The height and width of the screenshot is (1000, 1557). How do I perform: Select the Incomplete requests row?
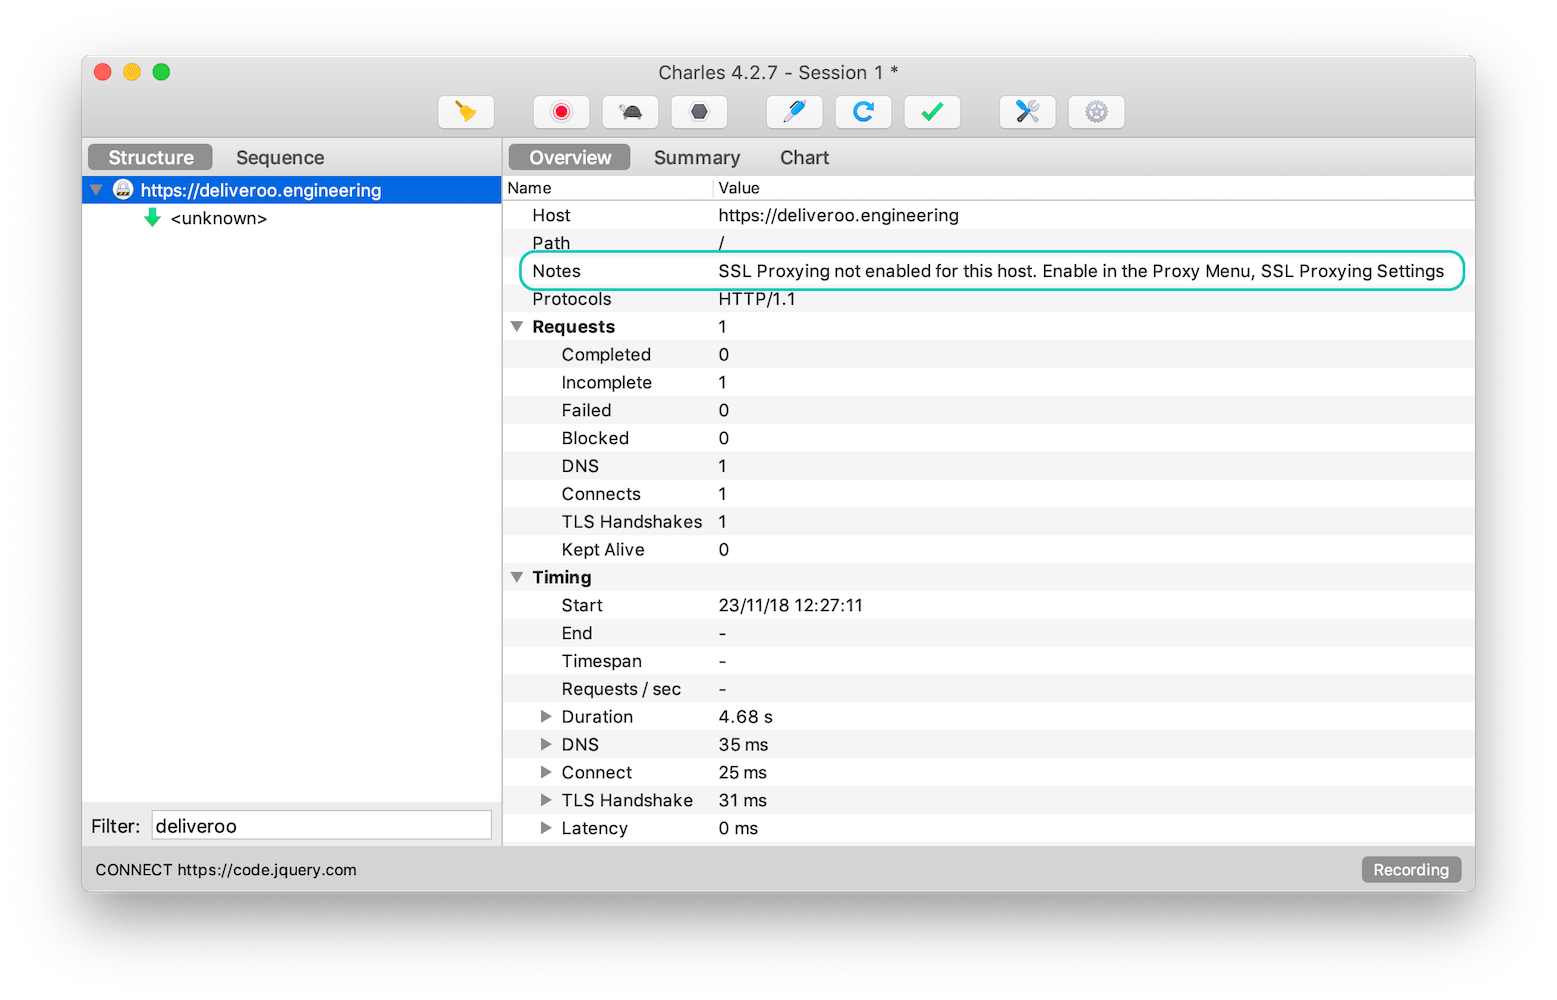click(x=988, y=383)
